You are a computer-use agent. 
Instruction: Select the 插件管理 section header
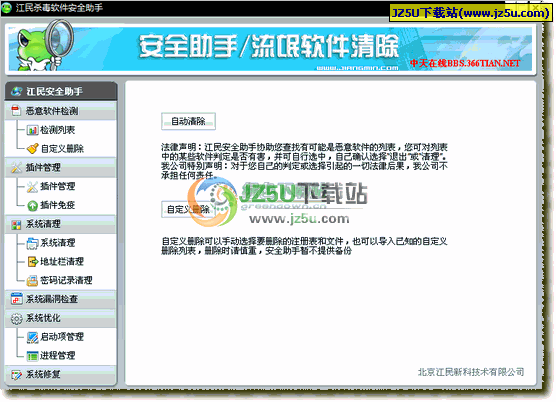(61, 167)
